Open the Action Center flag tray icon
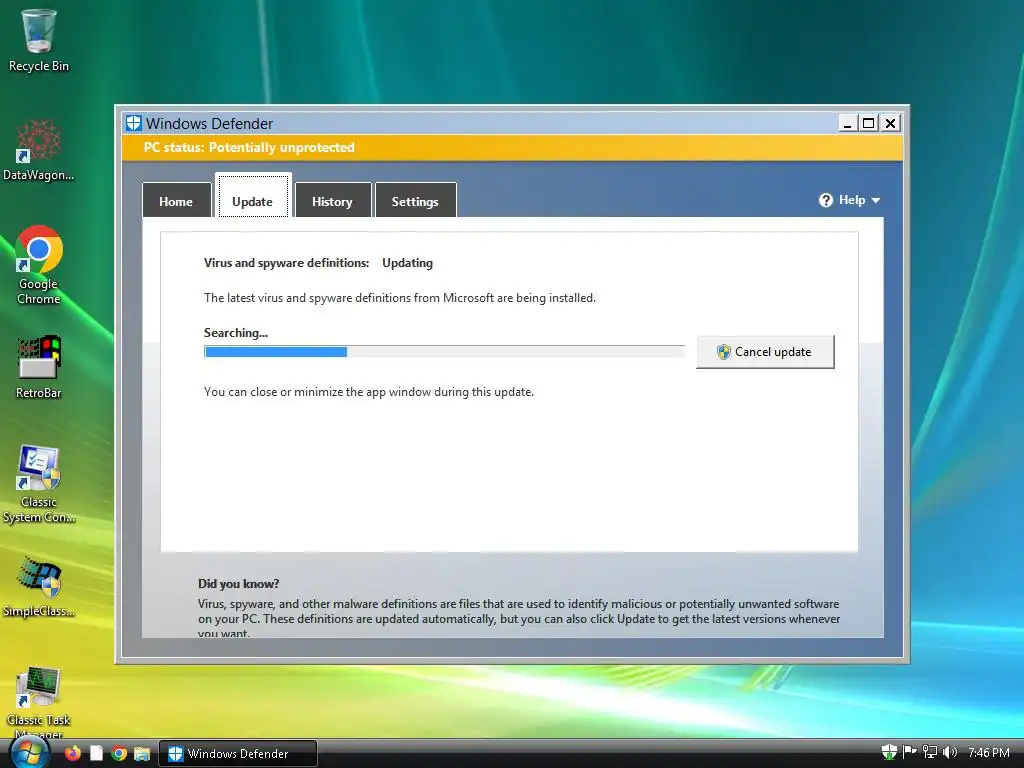The image size is (1024, 768). (x=909, y=752)
